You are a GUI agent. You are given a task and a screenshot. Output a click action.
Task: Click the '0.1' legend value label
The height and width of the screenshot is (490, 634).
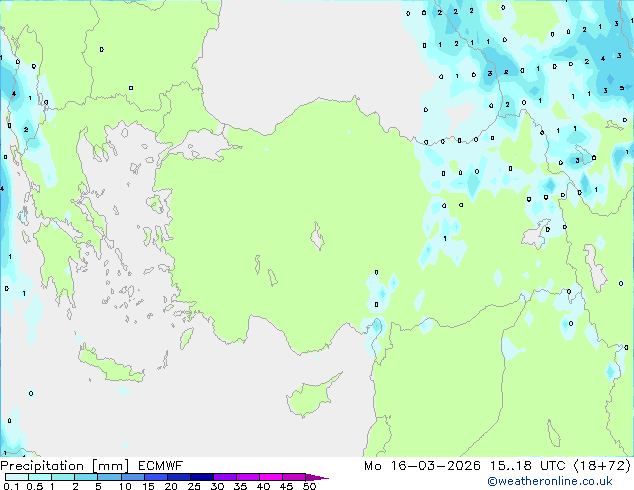pos(11,486)
